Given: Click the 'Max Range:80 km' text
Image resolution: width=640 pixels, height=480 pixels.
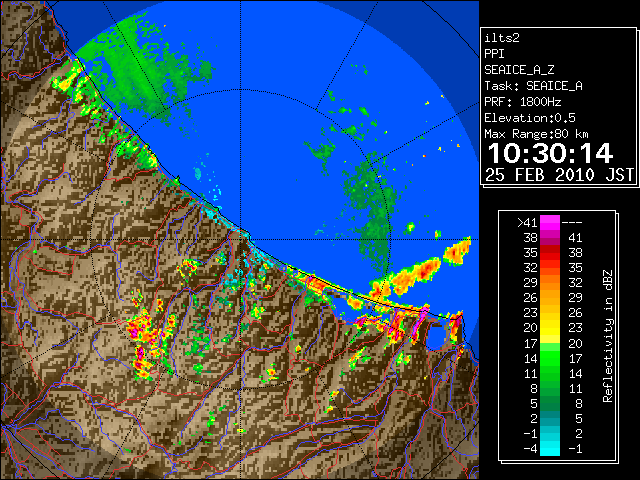Looking at the screenshot, I should coord(536,134).
